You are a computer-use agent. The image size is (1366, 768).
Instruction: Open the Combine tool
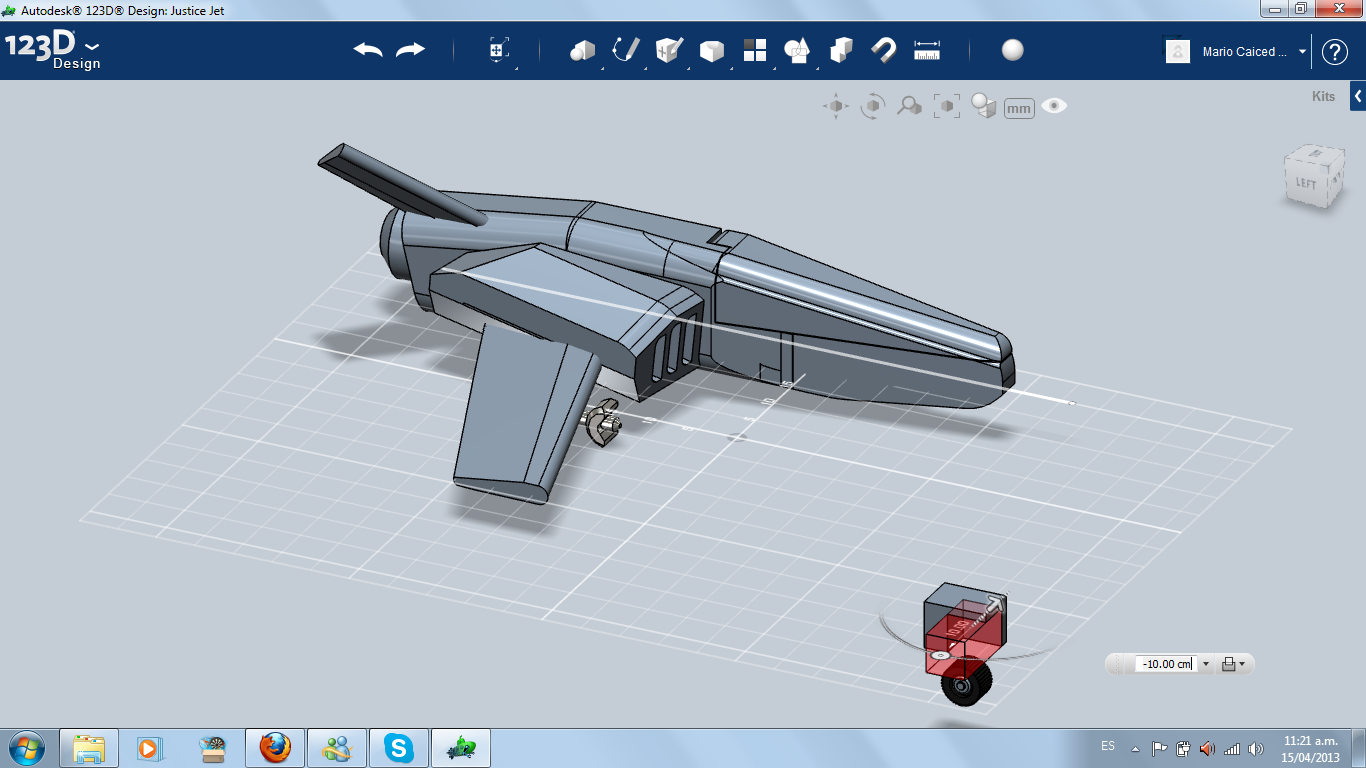tap(841, 50)
